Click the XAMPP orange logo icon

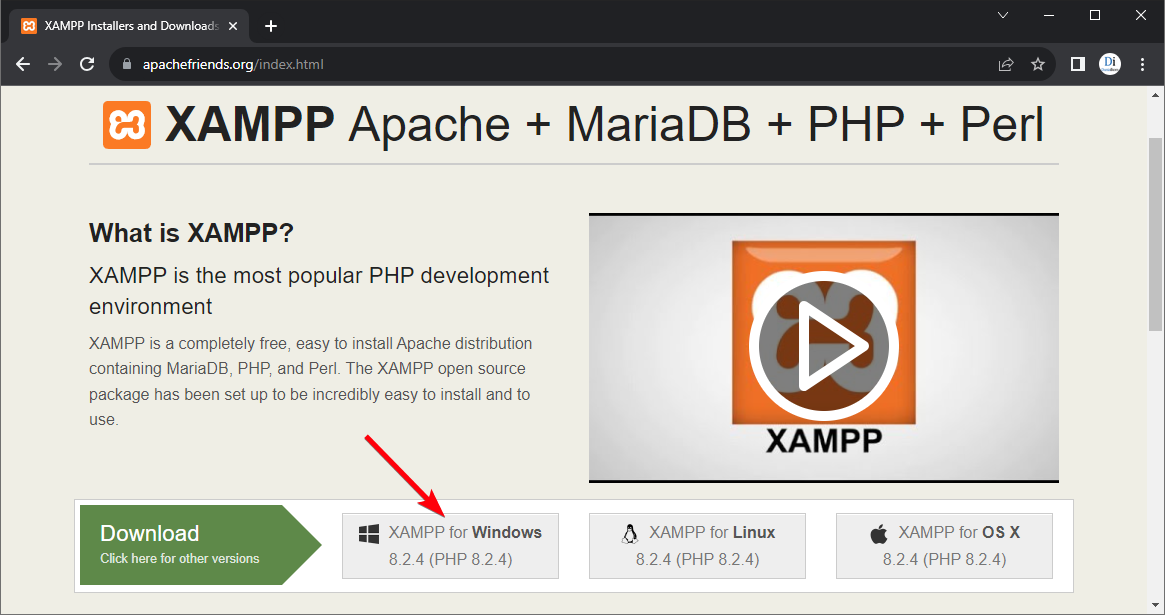[x=127, y=125]
